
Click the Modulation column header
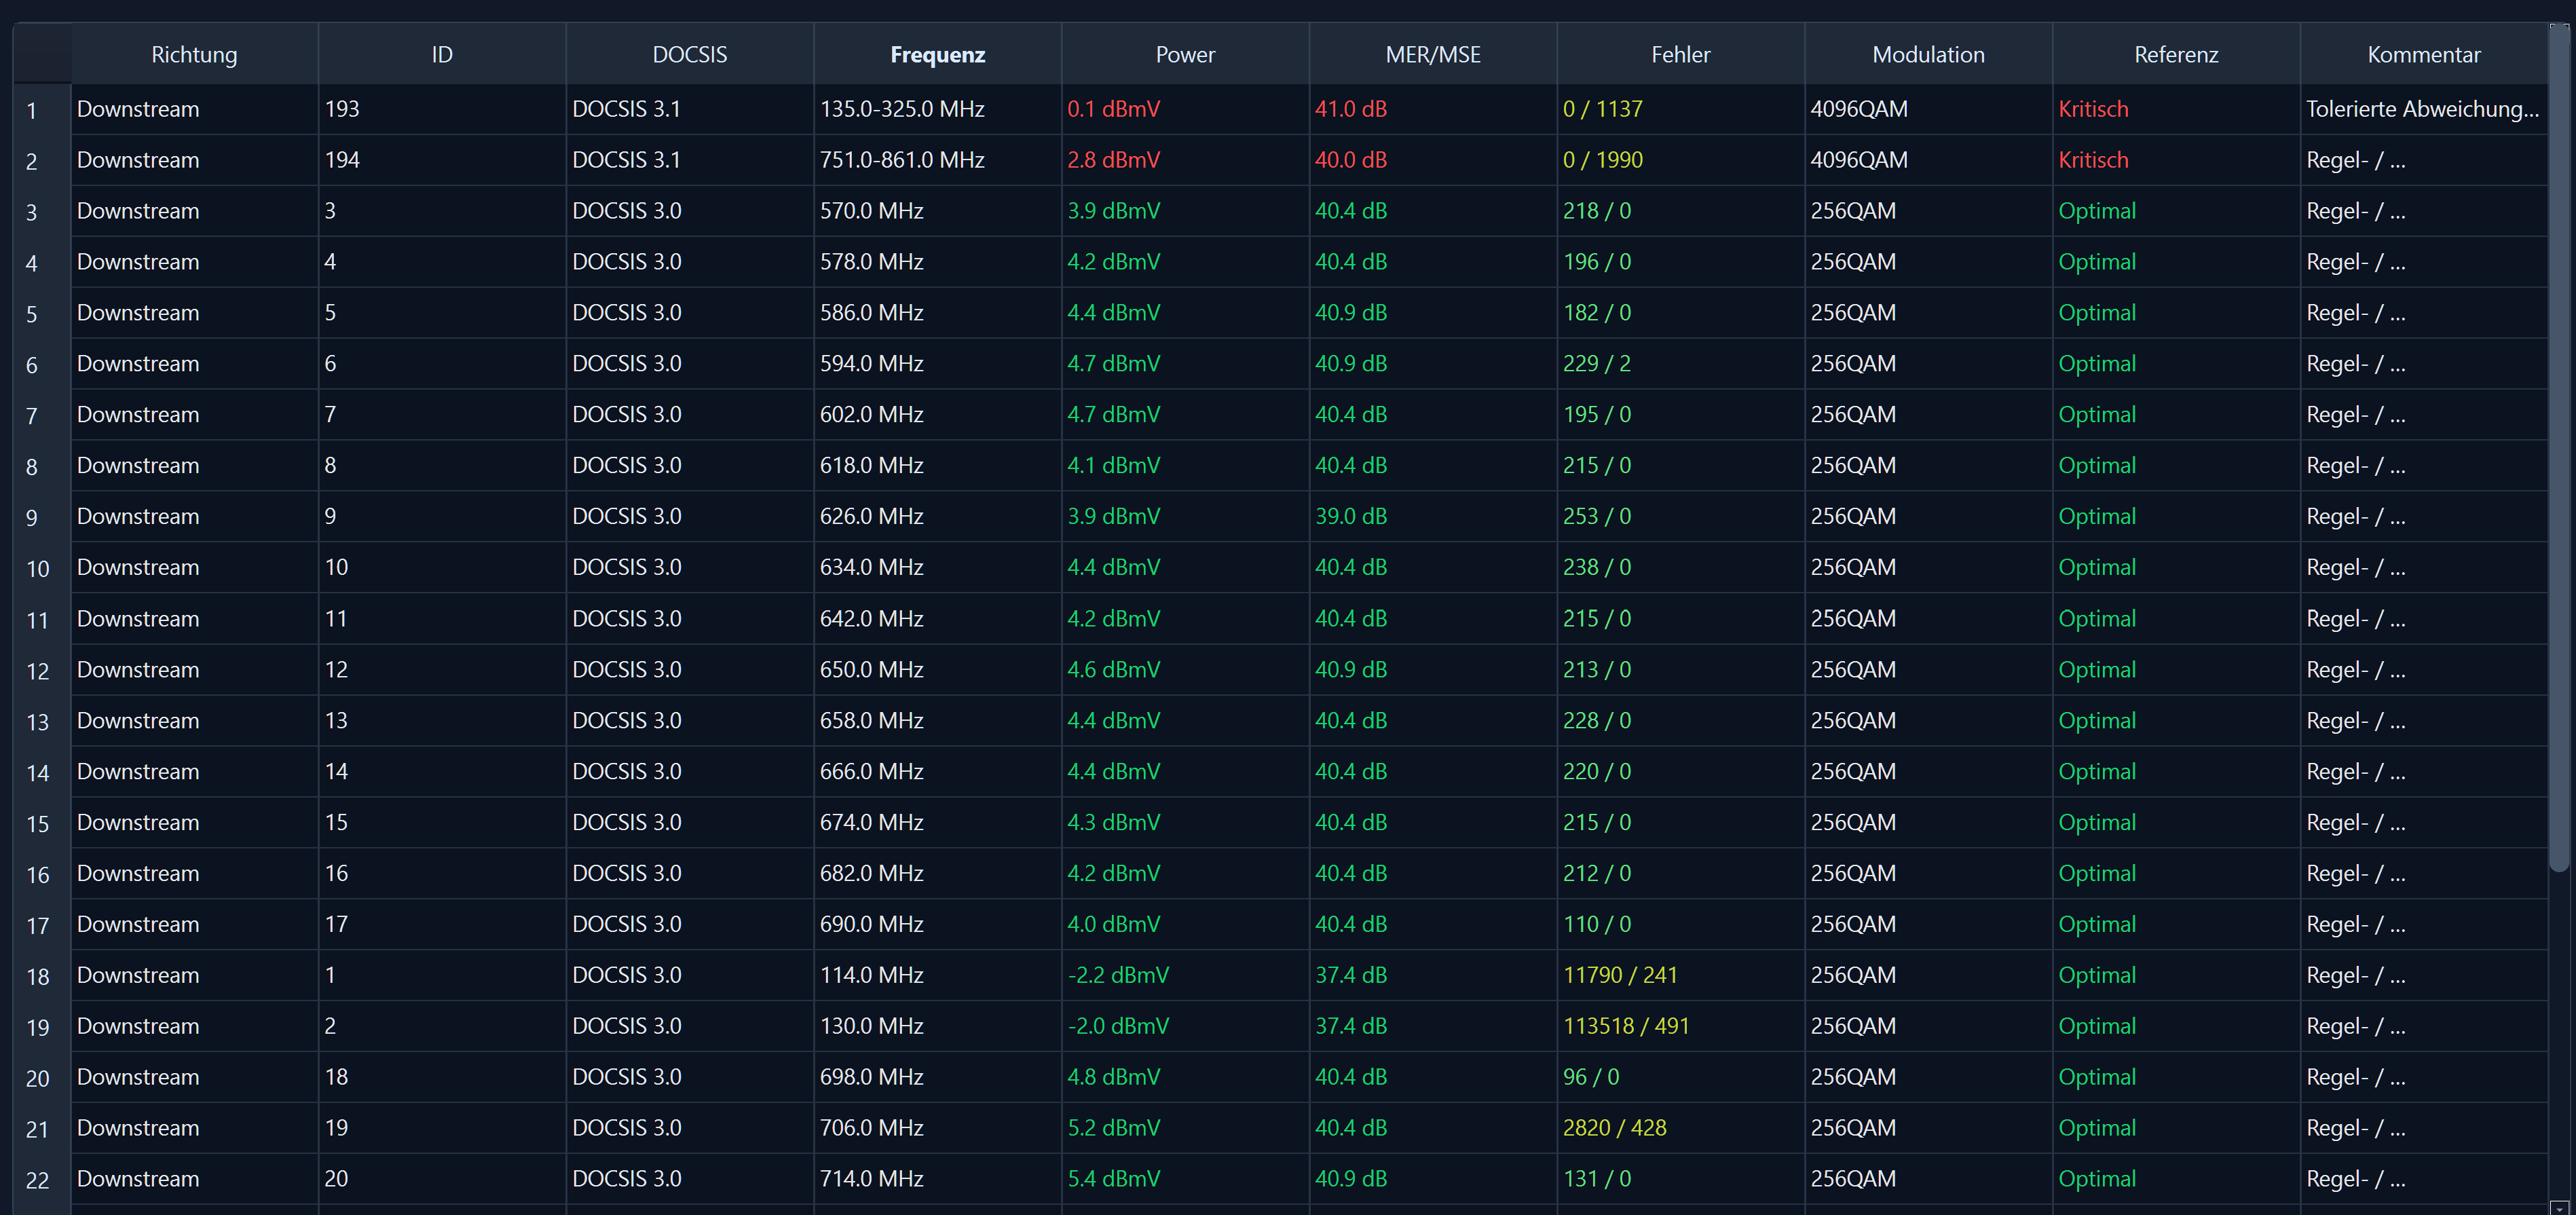pyautogui.click(x=1928, y=55)
